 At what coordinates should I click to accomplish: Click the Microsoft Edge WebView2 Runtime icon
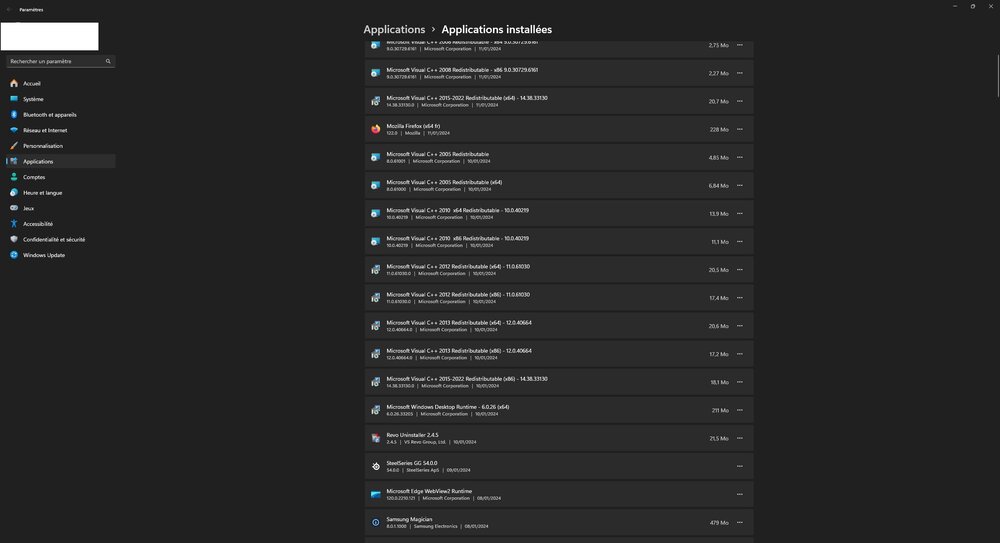[376, 494]
